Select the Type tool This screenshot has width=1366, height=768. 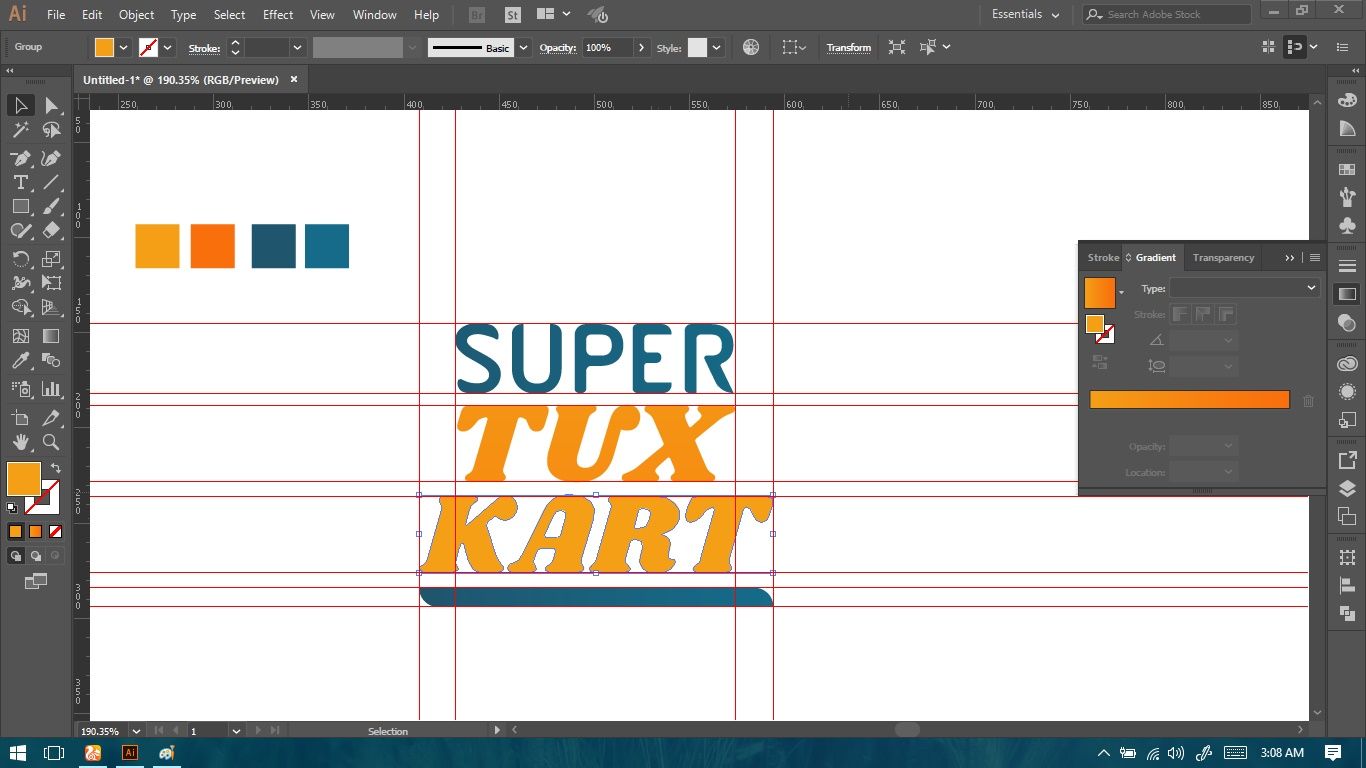tap(20, 182)
